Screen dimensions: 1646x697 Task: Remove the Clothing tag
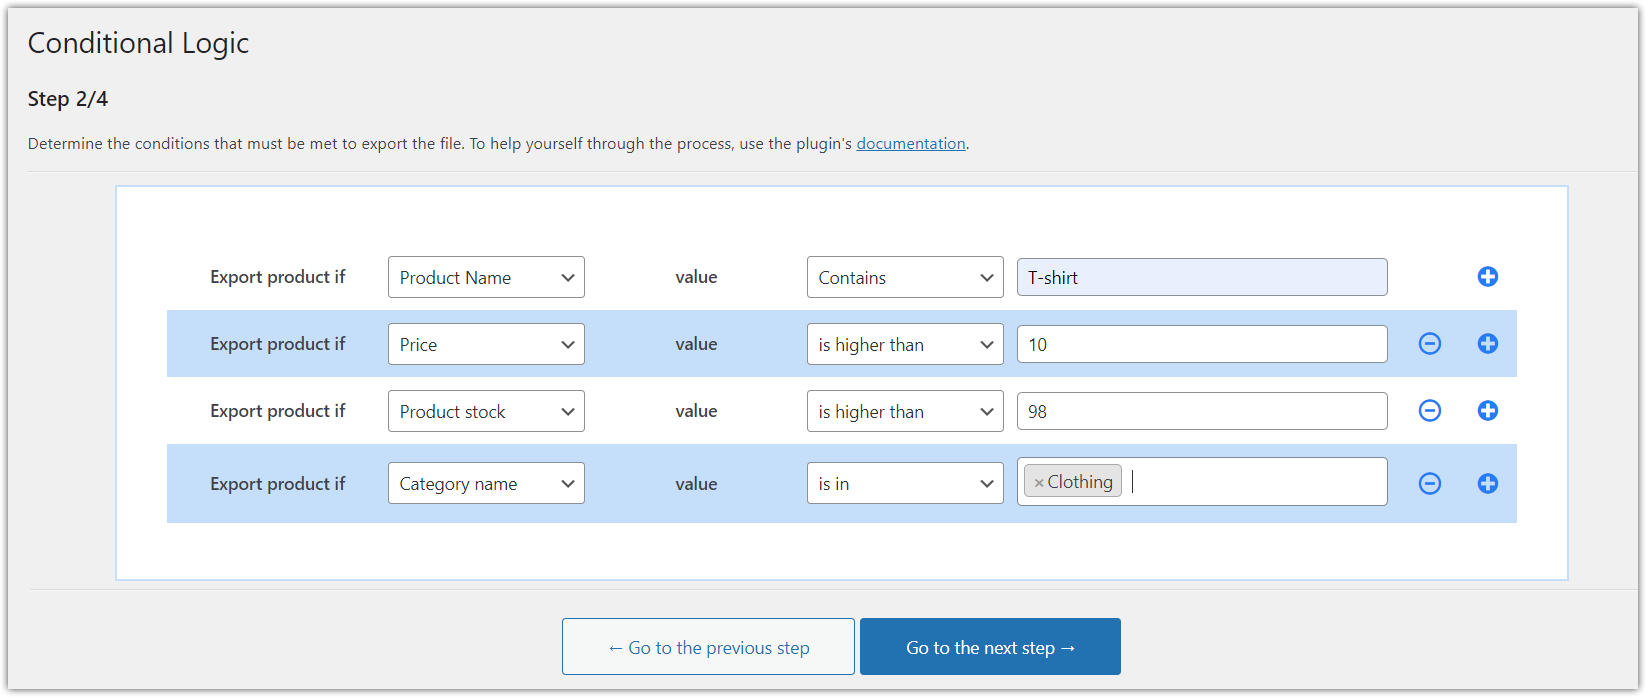tap(1039, 483)
